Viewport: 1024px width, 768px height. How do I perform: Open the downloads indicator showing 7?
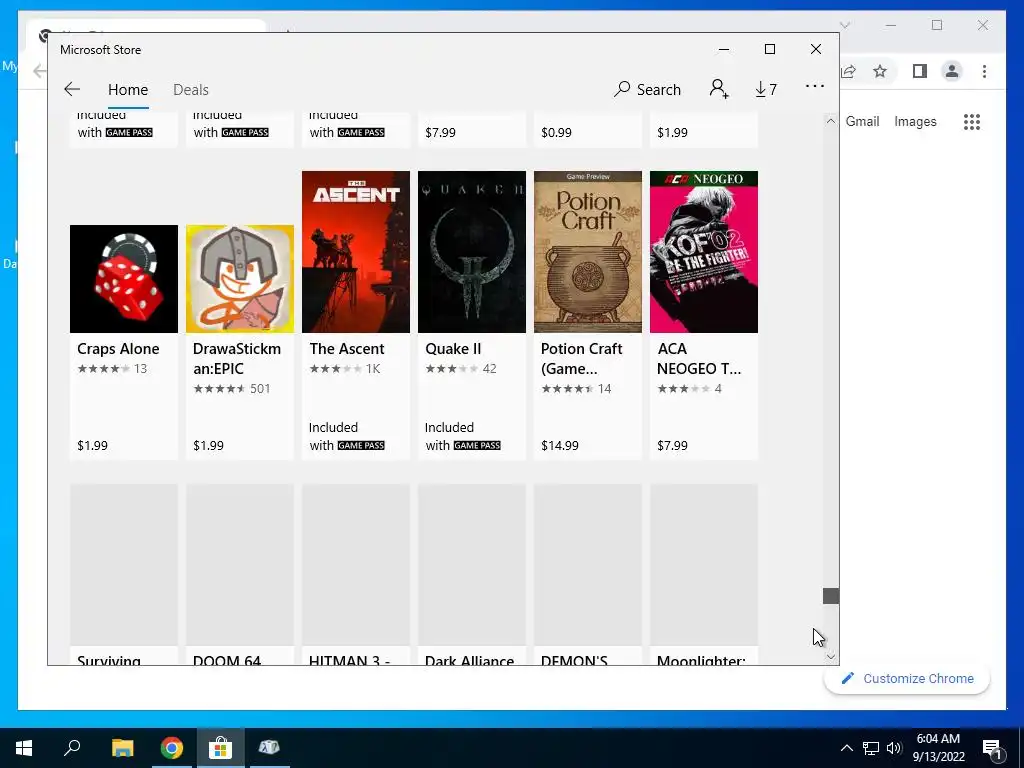pyautogui.click(x=765, y=89)
